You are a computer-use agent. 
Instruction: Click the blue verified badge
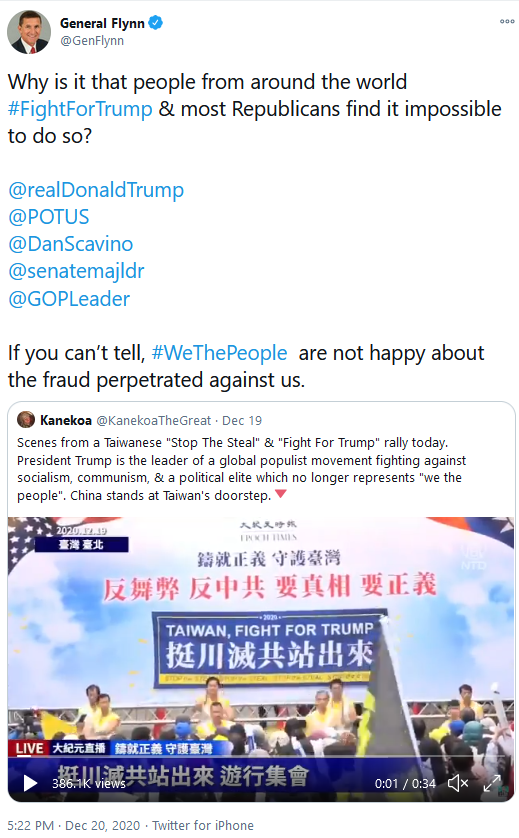(x=156, y=23)
